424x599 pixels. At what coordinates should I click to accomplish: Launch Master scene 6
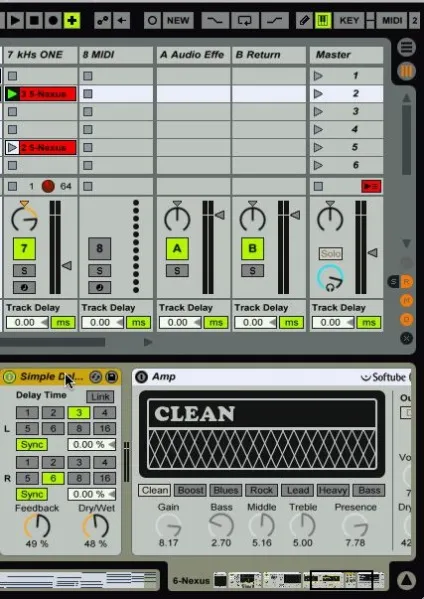click(x=318, y=165)
